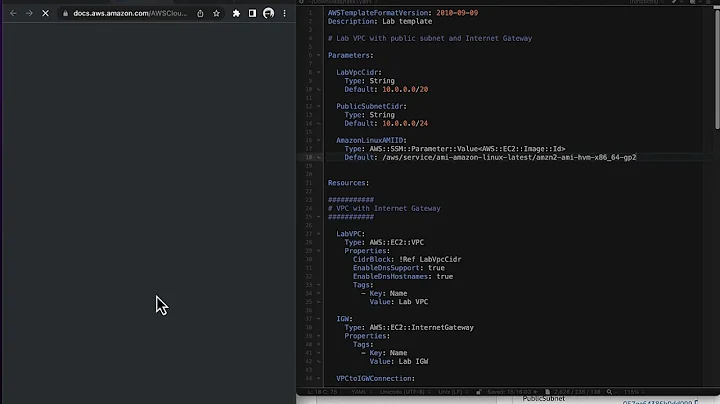Open the browser three-dot menu
The height and width of the screenshot is (404, 720).
point(285,13)
